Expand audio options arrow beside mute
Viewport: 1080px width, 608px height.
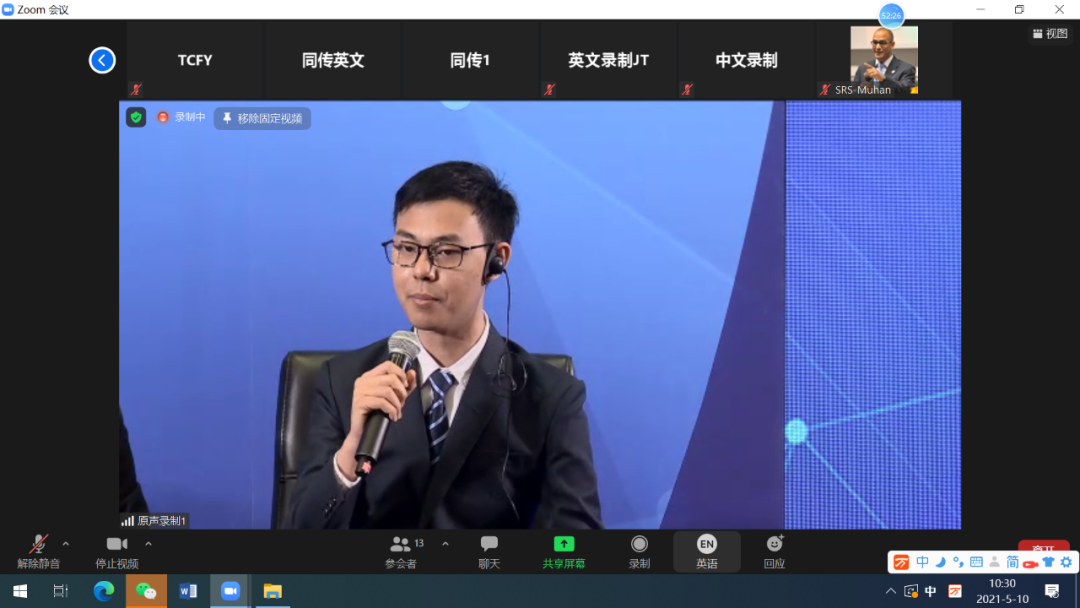pyautogui.click(x=66, y=544)
